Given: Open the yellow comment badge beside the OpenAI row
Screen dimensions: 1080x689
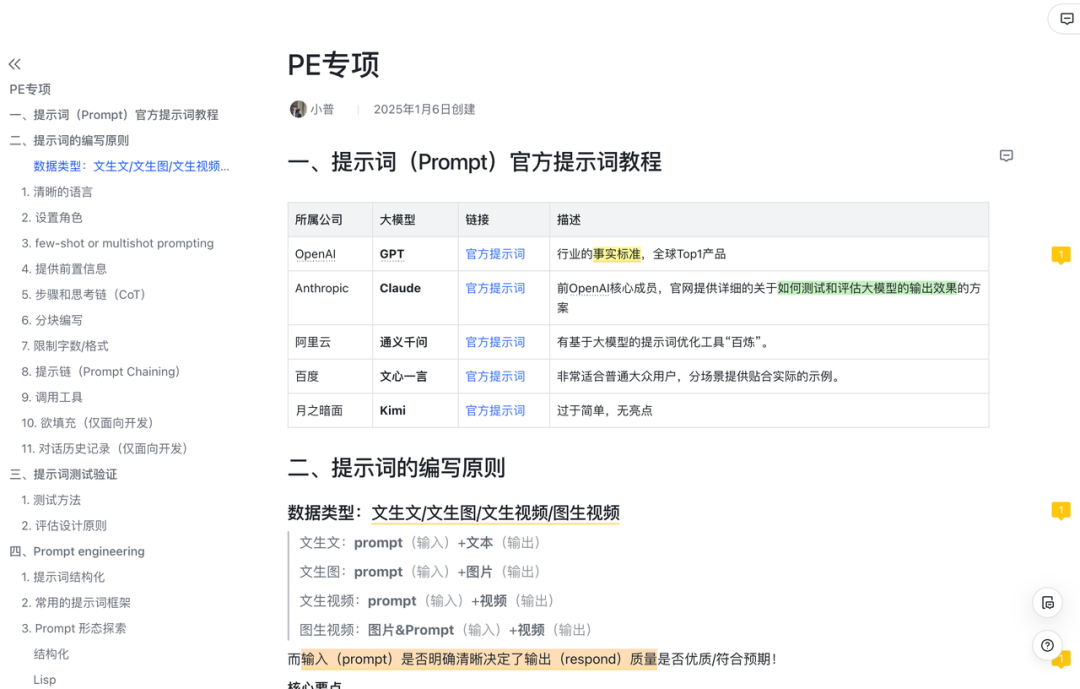Looking at the screenshot, I should (1060, 255).
